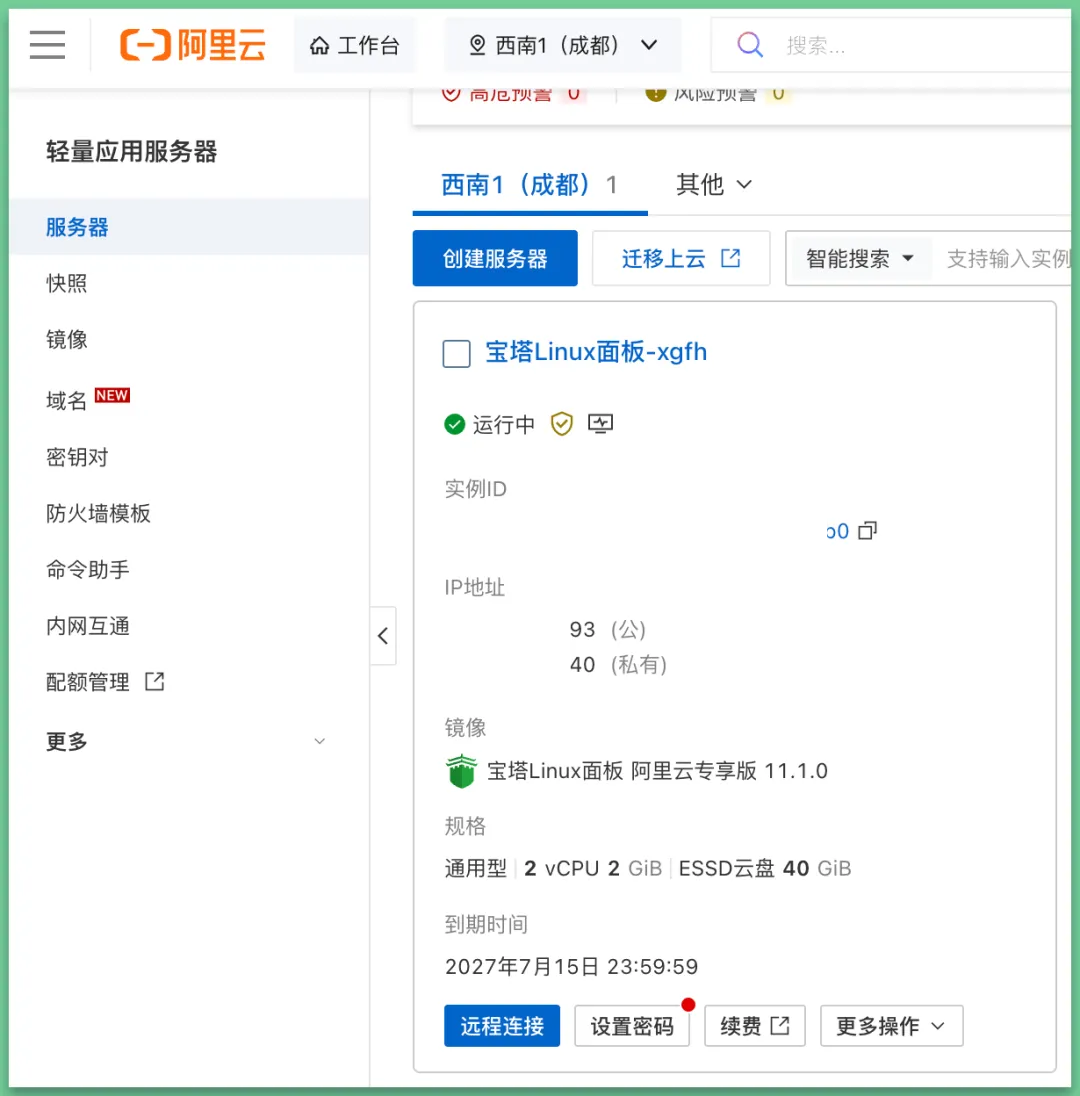Screen dimensions: 1080x1096
Task: Click the magnifier search icon
Action: pyautogui.click(x=749, y=45)
